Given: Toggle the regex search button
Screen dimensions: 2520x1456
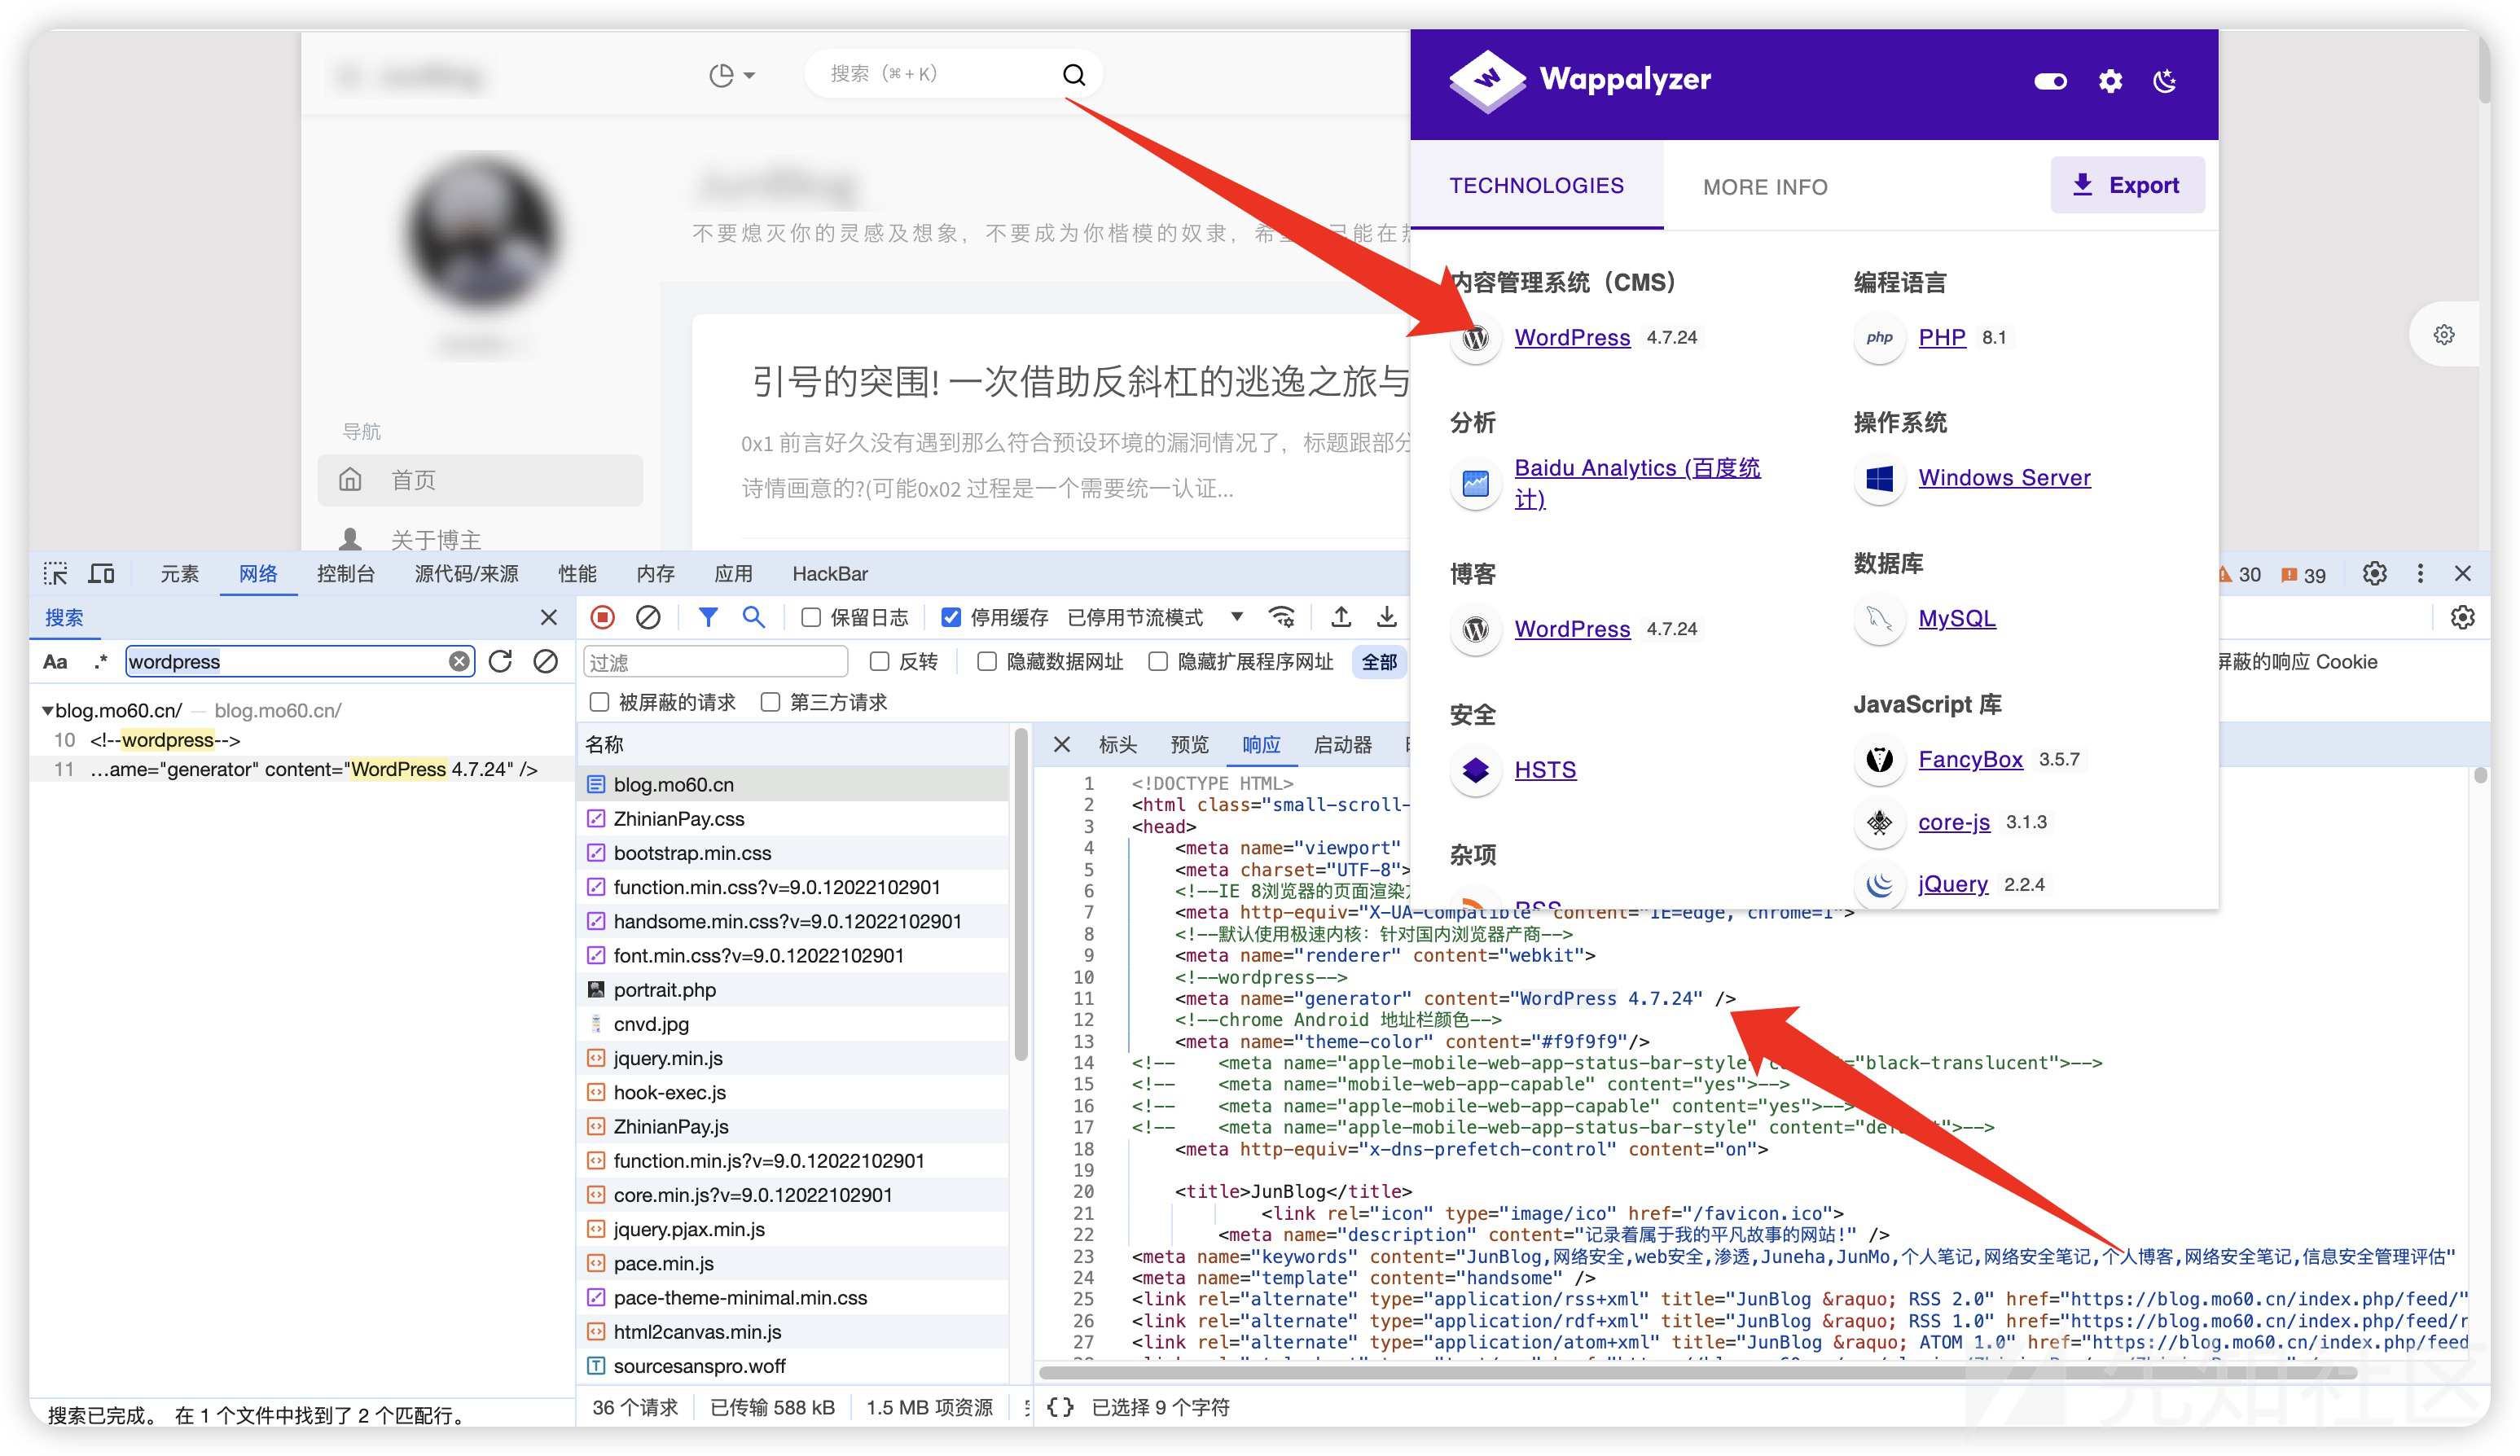Looking at the screenshot, I should tap(100, 662).
